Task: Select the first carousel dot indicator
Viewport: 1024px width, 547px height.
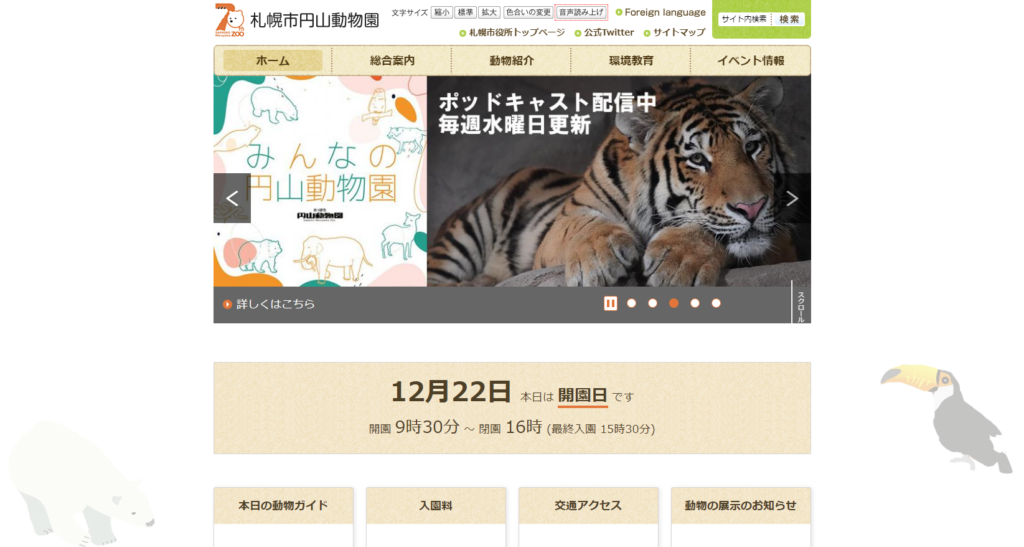Action: pyautogui.click(x=631, y=303)
